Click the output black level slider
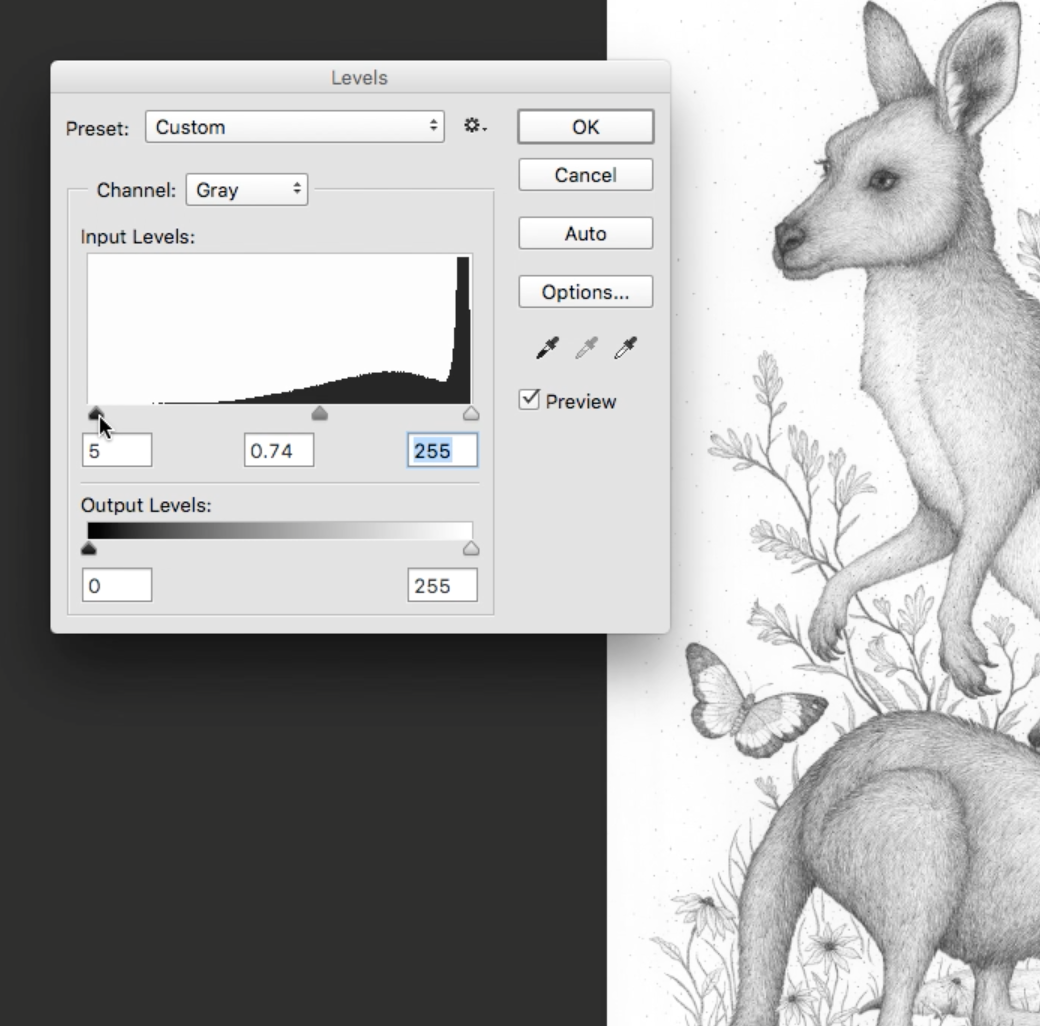Viewport: 1040px width, 1026px height. tap(88, 548)
